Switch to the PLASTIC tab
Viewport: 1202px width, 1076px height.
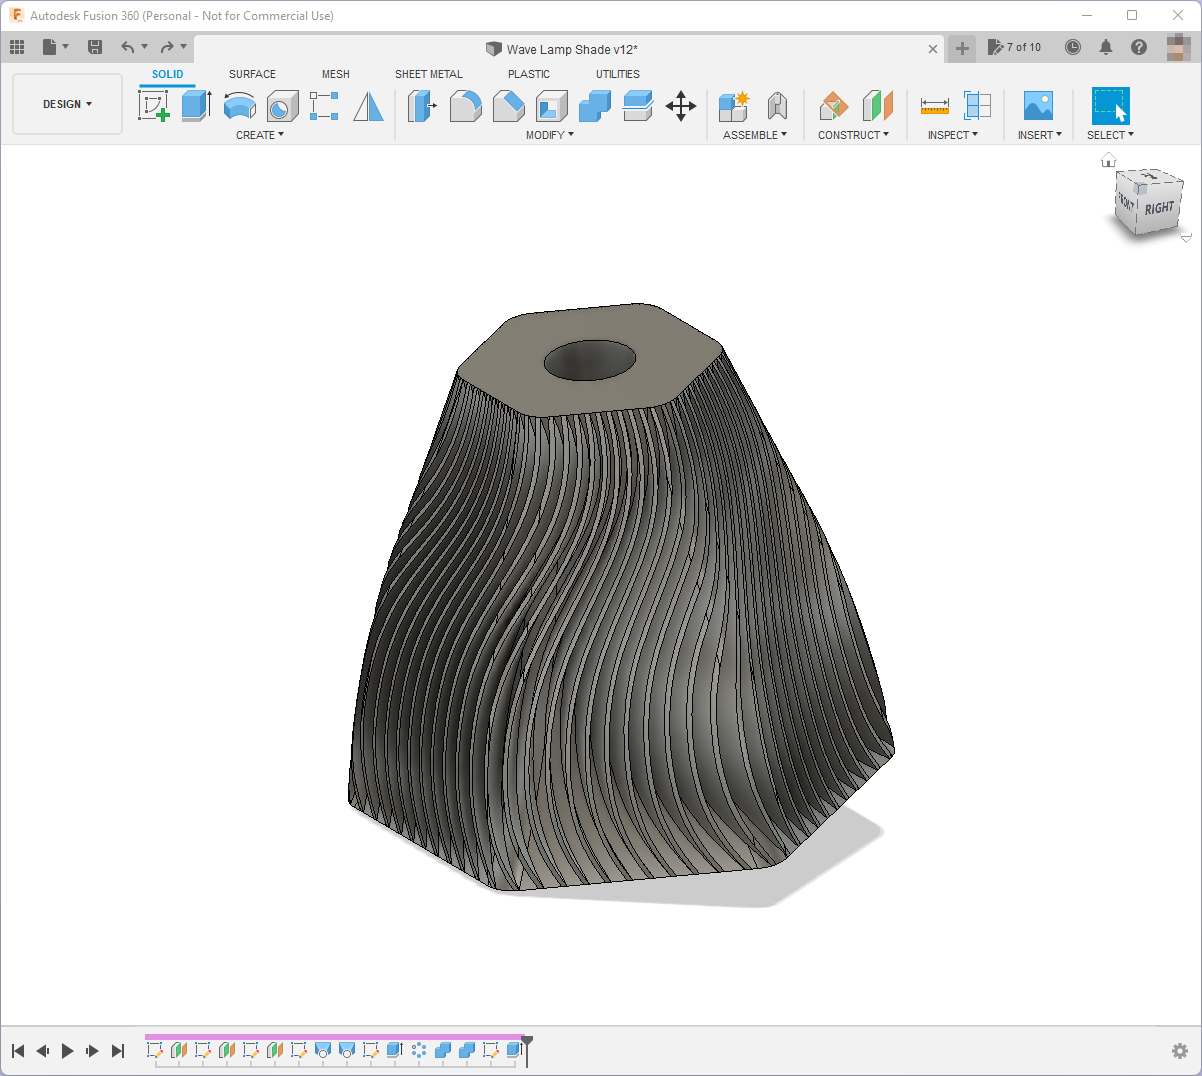[529, 74]
